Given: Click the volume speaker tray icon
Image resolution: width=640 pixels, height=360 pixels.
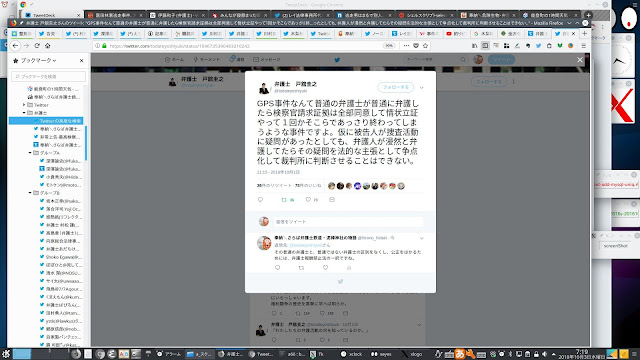Looking at the screenshot, I should click(545, 354).
